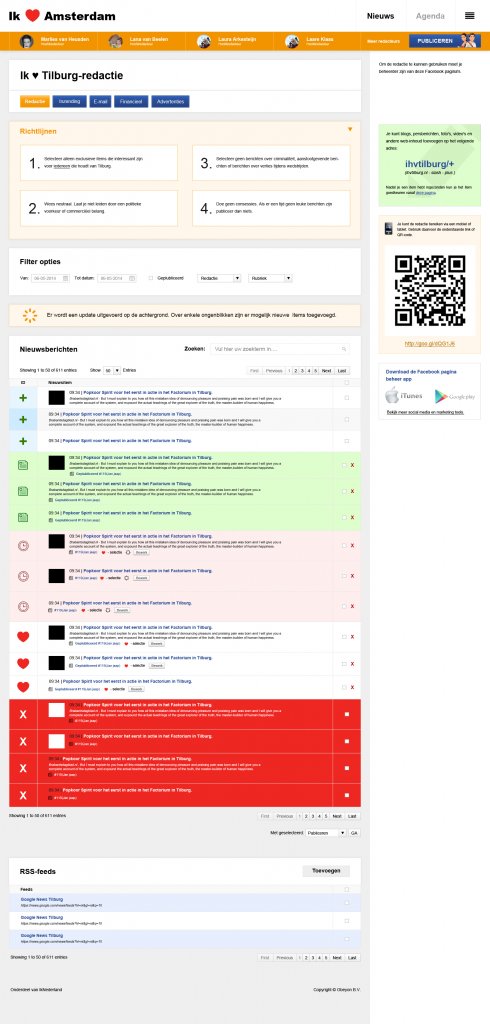Viewport: 490px width, 1024px height.
Task: Open the Rubriek filter dropdown
Action: pos(270,278)
